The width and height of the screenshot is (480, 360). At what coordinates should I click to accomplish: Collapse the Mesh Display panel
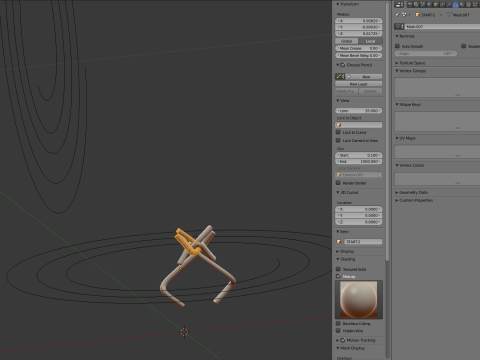click(338, 348)
